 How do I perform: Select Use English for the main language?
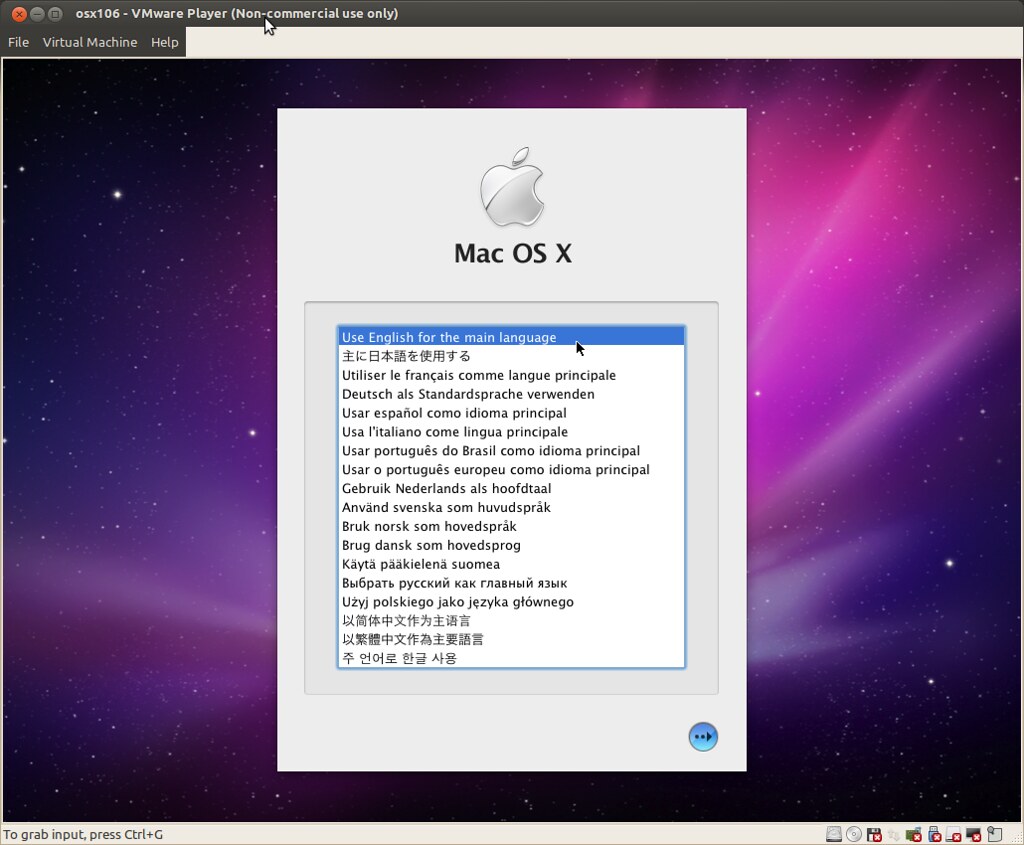[448, 337]
